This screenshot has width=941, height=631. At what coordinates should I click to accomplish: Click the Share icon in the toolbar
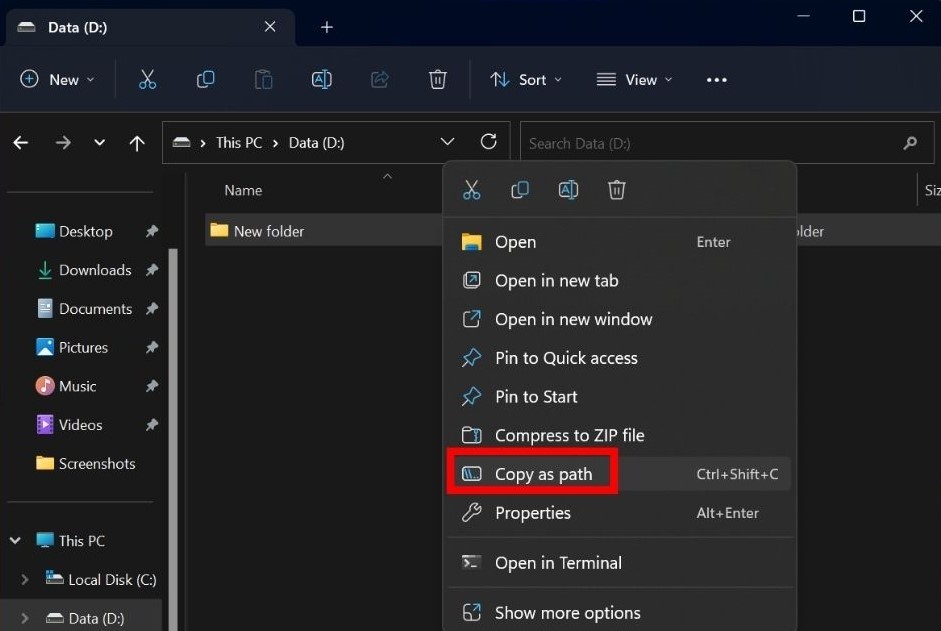tap(379, 79)
